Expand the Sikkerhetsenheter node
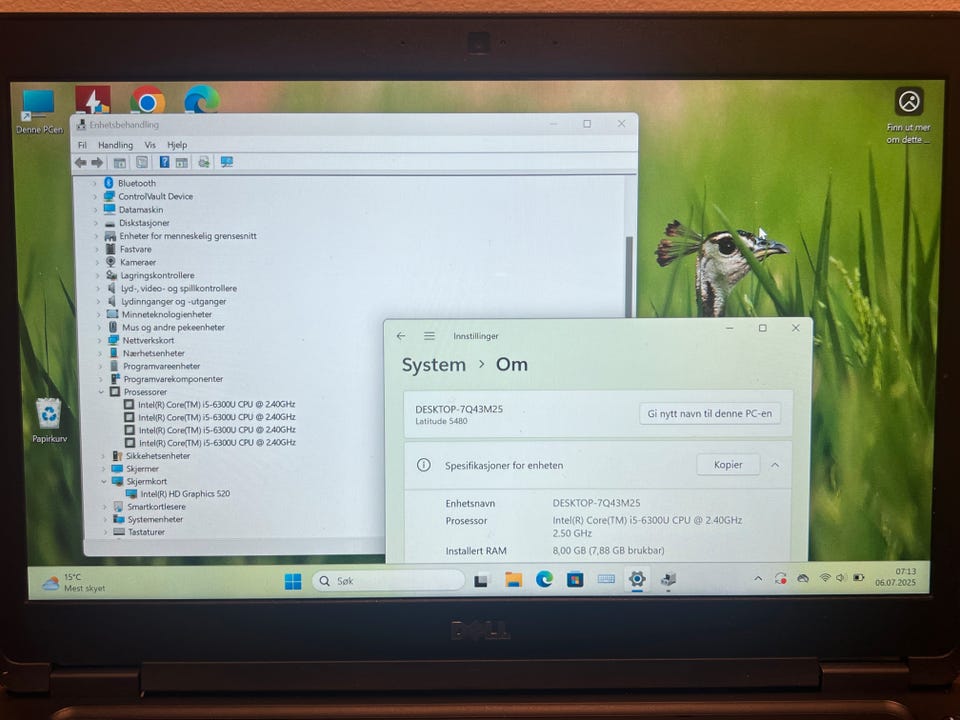The height and width of the screenshot is (720, 960). point(102,456)
